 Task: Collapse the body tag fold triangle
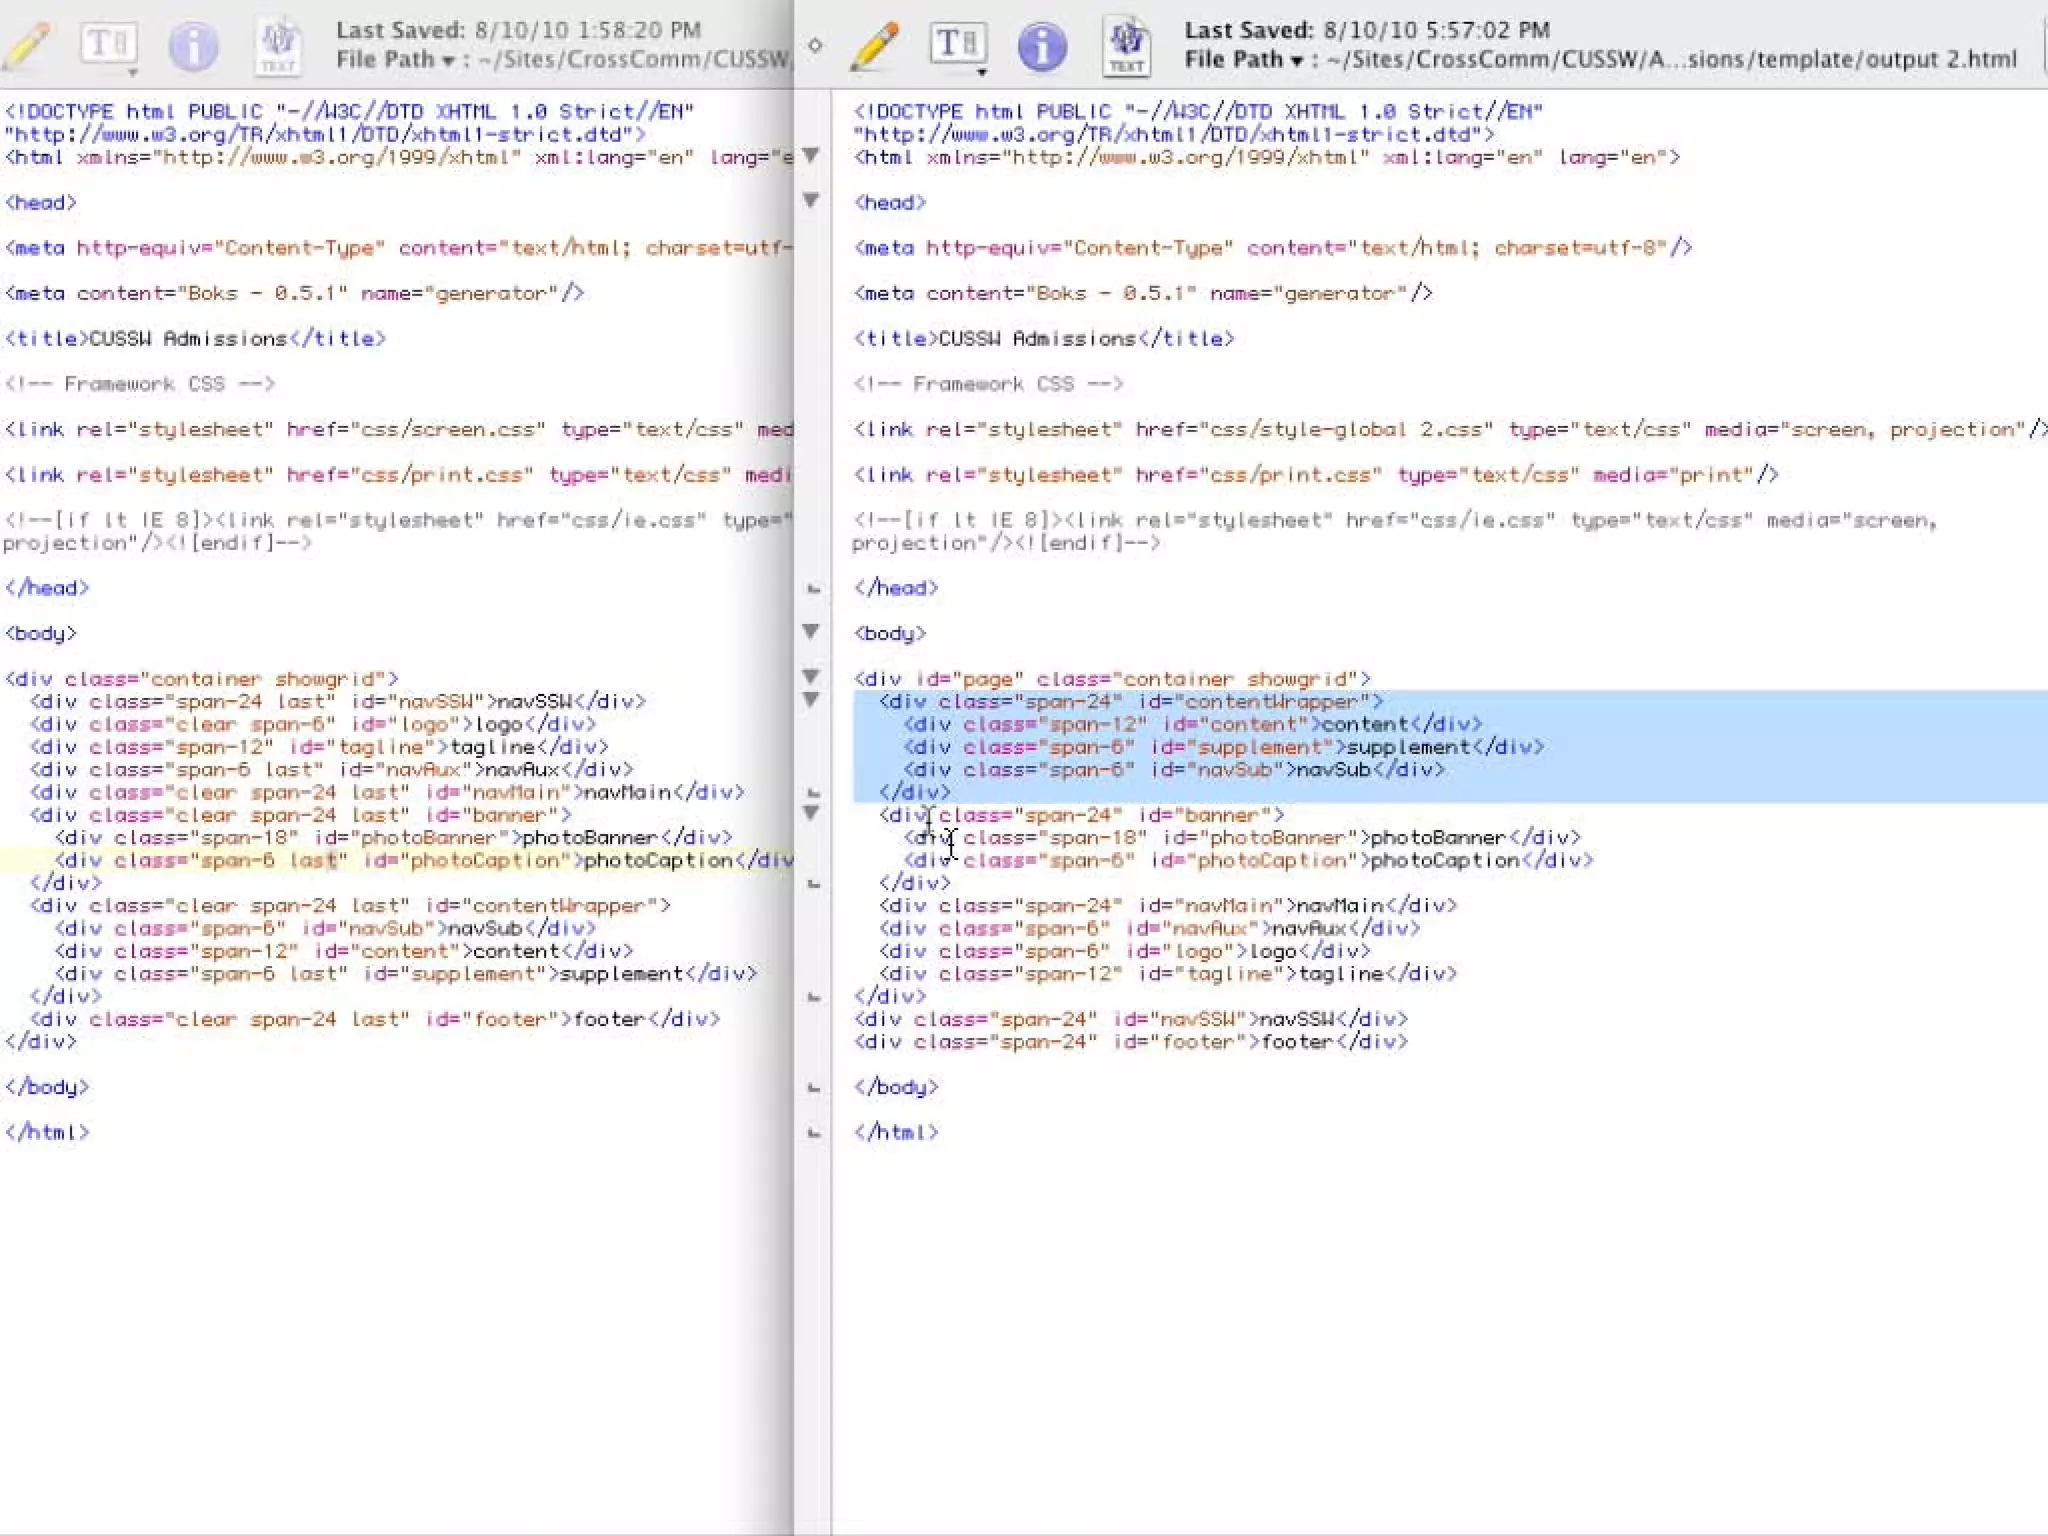(811, 631)
